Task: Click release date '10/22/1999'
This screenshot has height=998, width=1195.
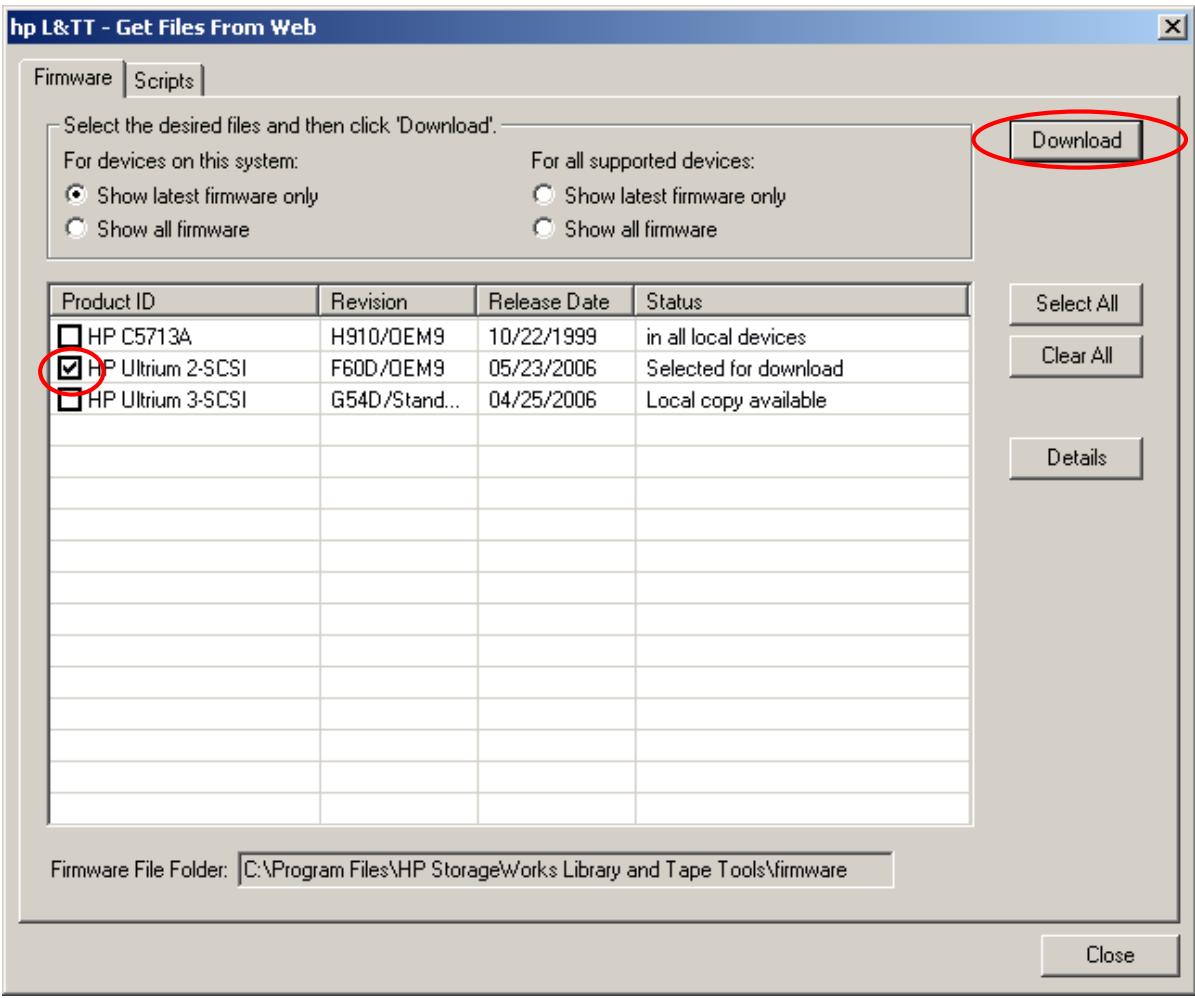Action: [542, 336]
